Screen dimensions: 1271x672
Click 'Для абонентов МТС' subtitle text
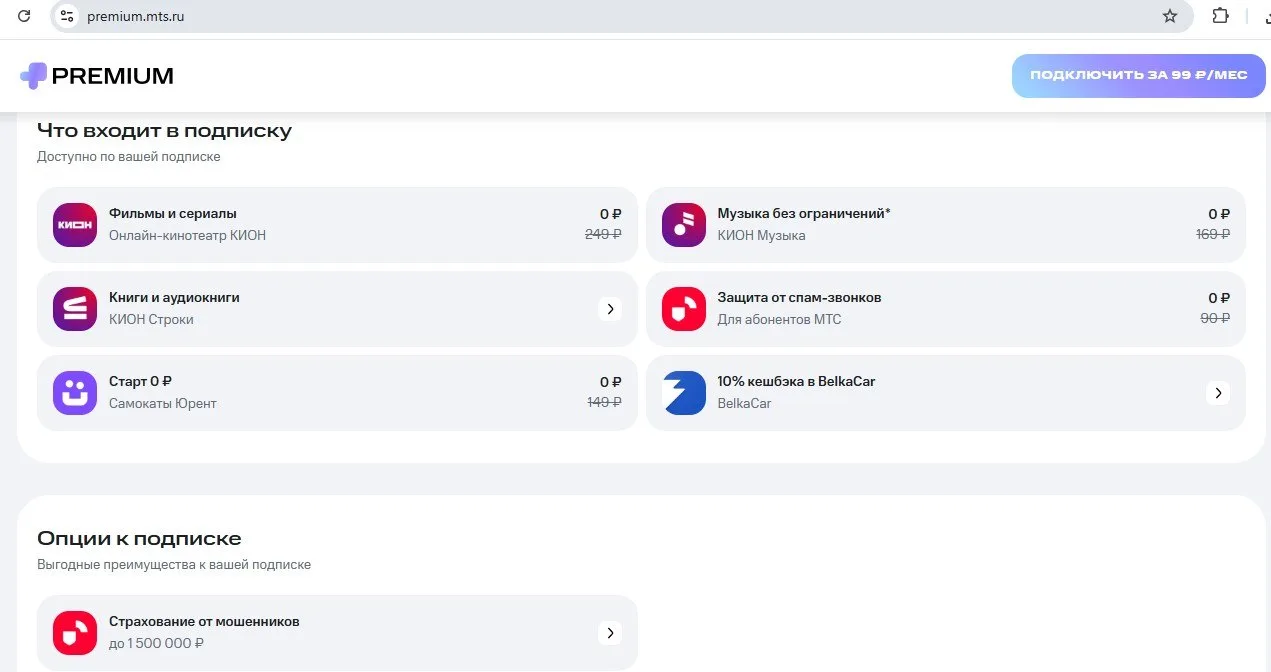coord(779,320)
